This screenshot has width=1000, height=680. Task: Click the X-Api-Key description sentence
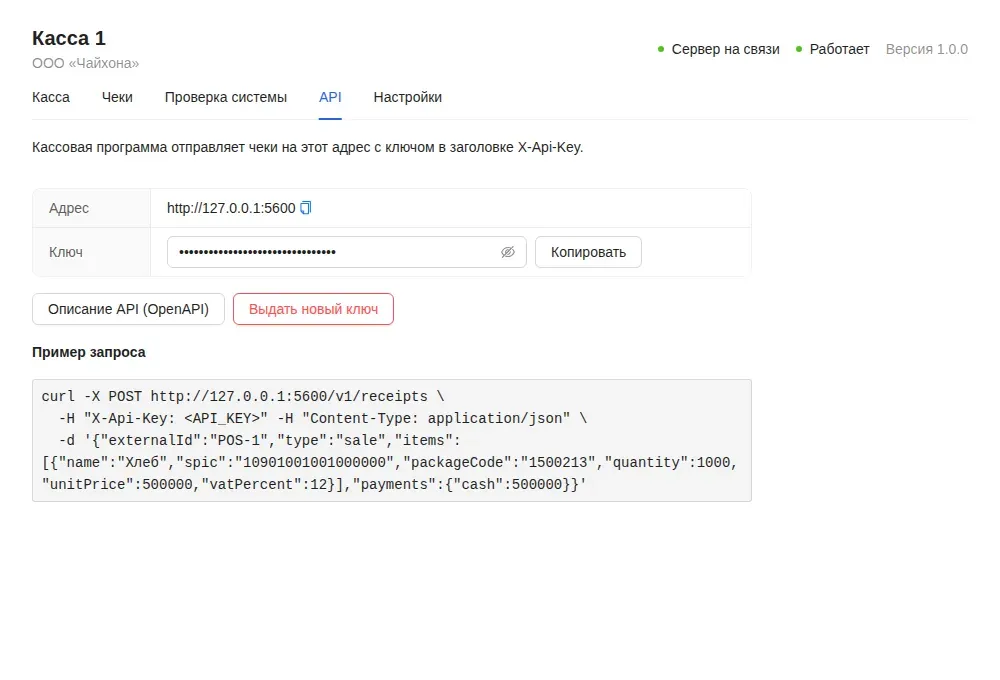pos(307,147)
